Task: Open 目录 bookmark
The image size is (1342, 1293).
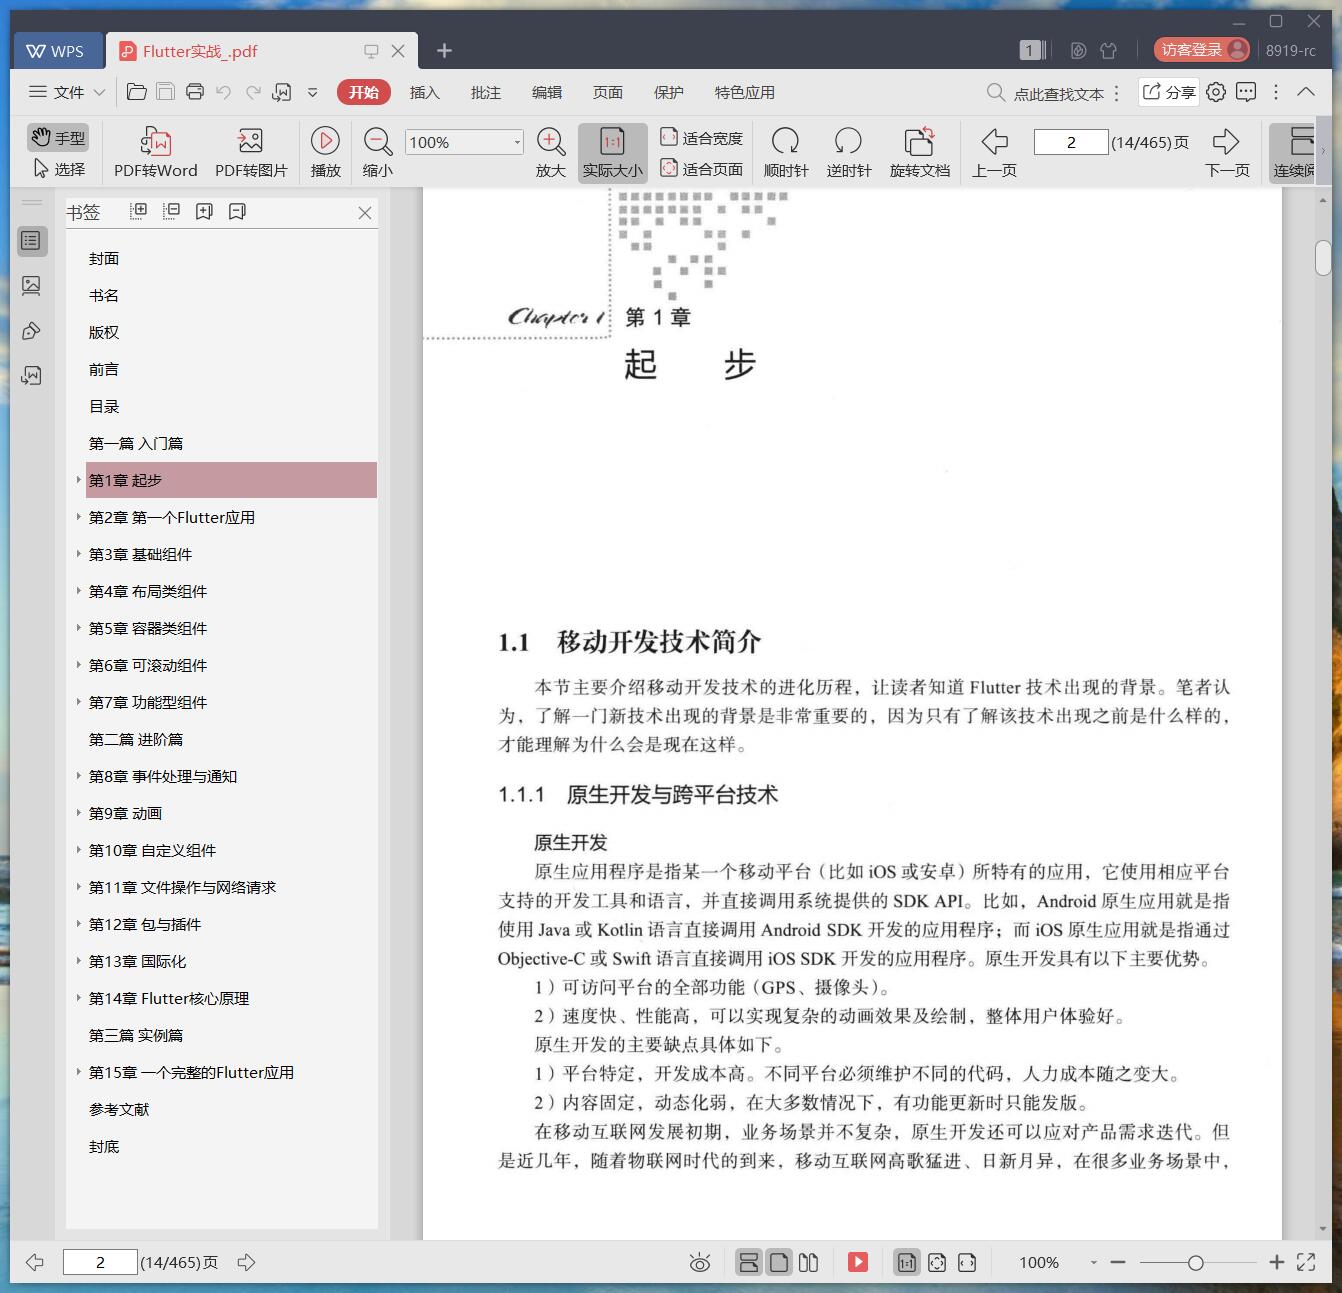Action: coord(104,406)
